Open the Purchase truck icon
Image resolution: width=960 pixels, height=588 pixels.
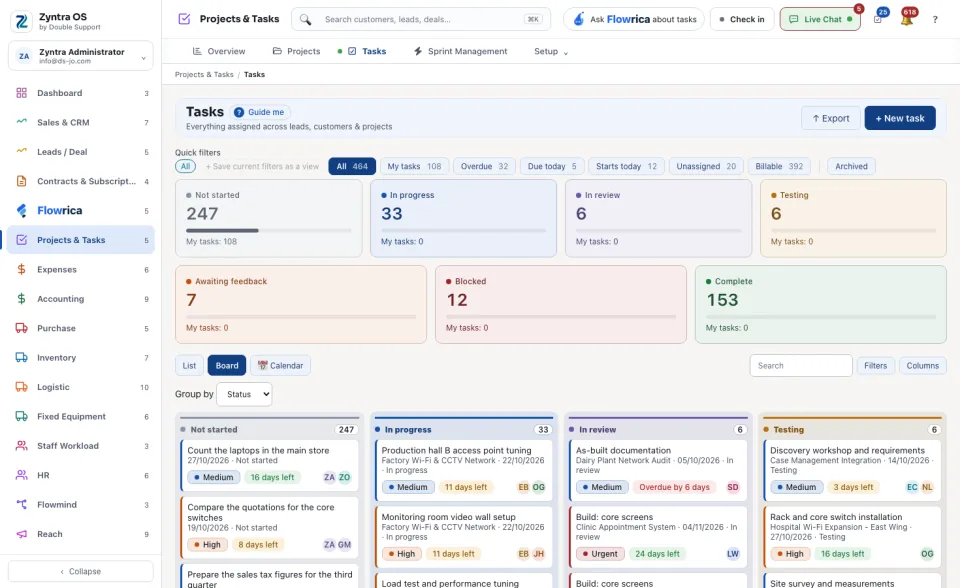(21, 328)
